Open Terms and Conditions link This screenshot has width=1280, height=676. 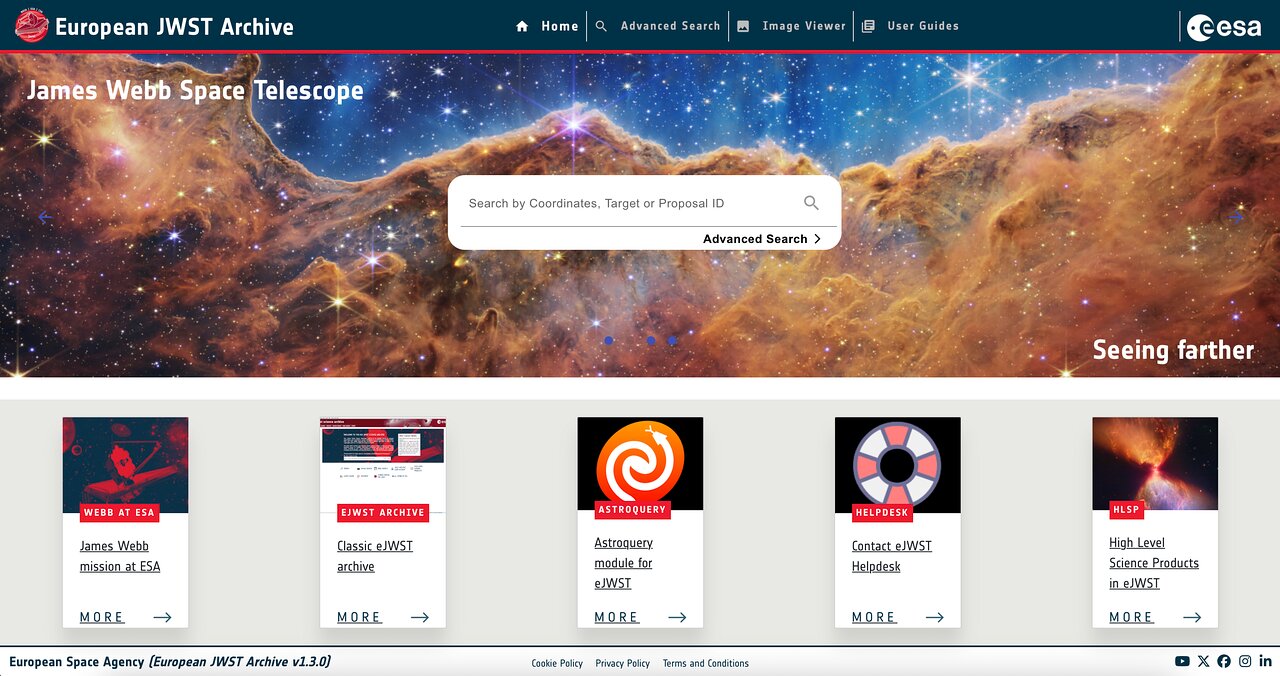coord(705,663)
